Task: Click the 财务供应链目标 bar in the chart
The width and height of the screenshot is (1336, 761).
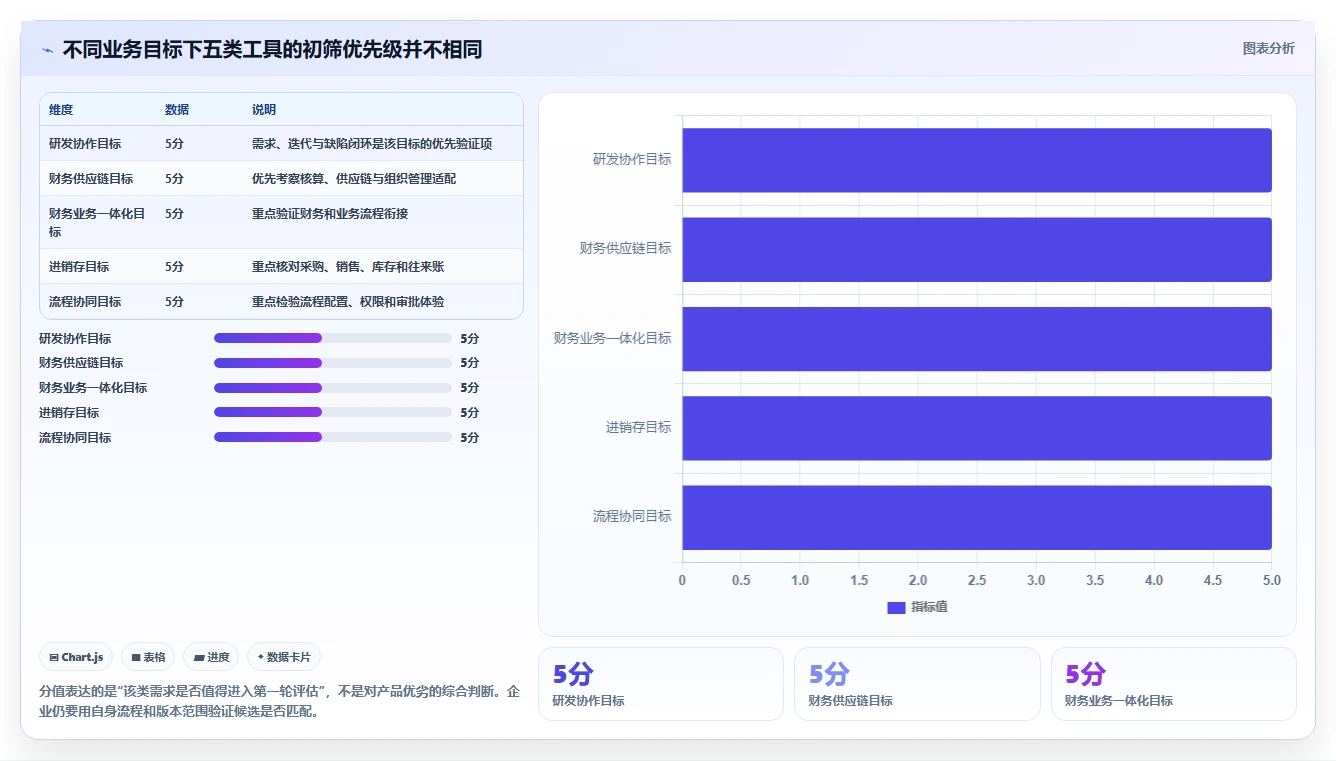Action: coord(977,249)
